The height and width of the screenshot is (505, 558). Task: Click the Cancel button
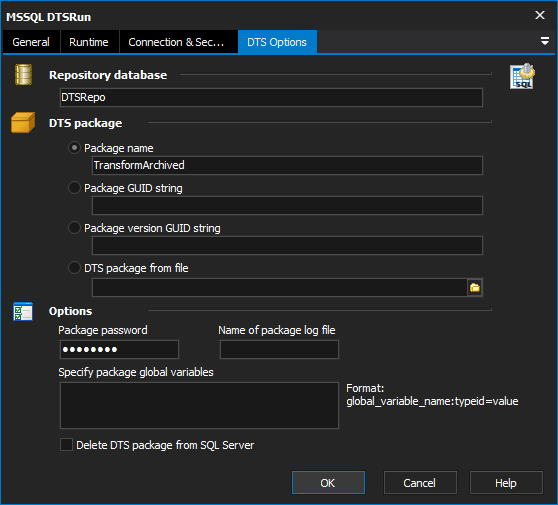(x=420, y=483)
